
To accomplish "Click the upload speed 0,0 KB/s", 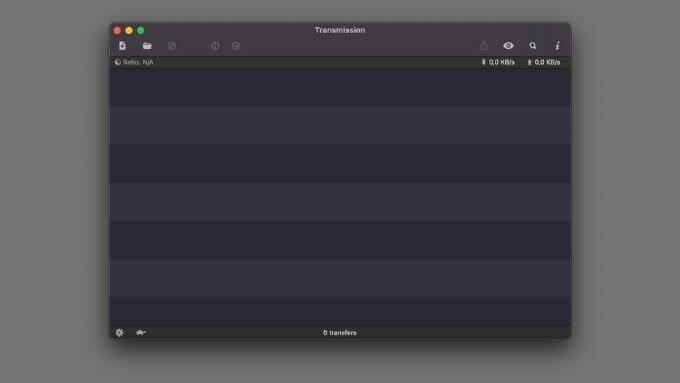I will point(543,62).
